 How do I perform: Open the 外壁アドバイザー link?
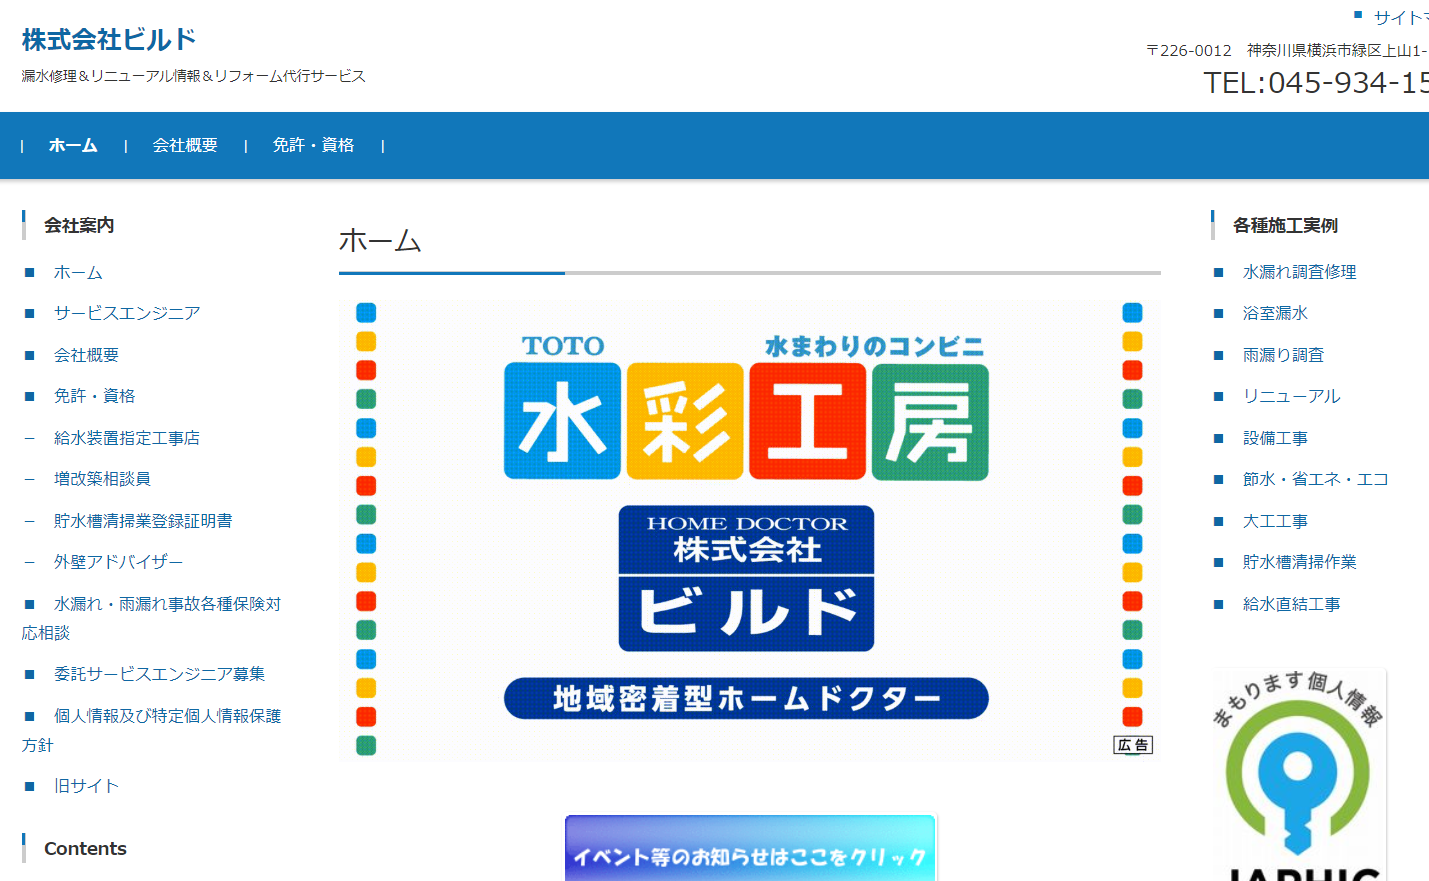[119, 562]
